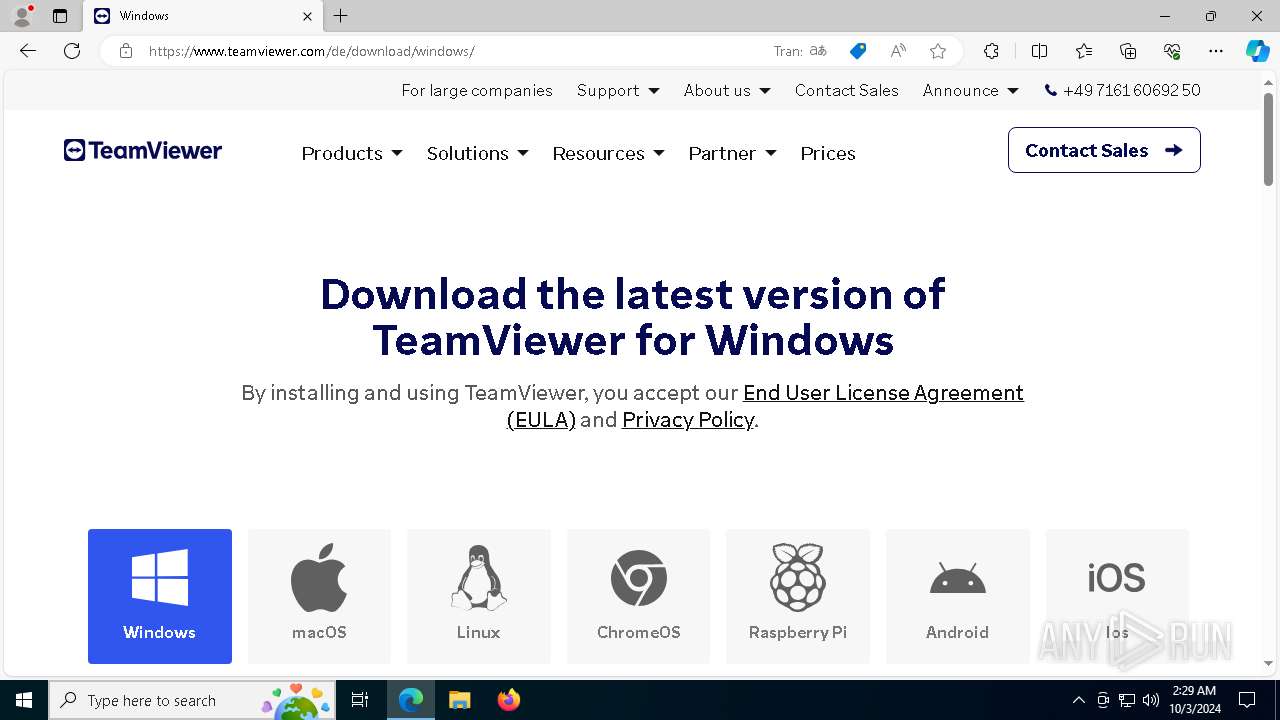Open the Privacy Policy link
This screenshot has height=720, width=1280.
[688, 420]
